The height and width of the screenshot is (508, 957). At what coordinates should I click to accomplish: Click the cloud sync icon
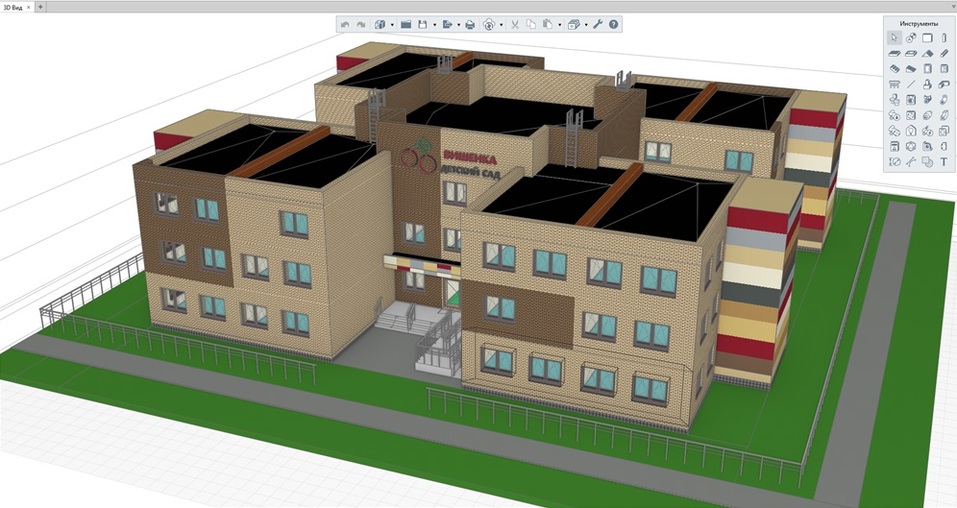click(x=489, y=24)
